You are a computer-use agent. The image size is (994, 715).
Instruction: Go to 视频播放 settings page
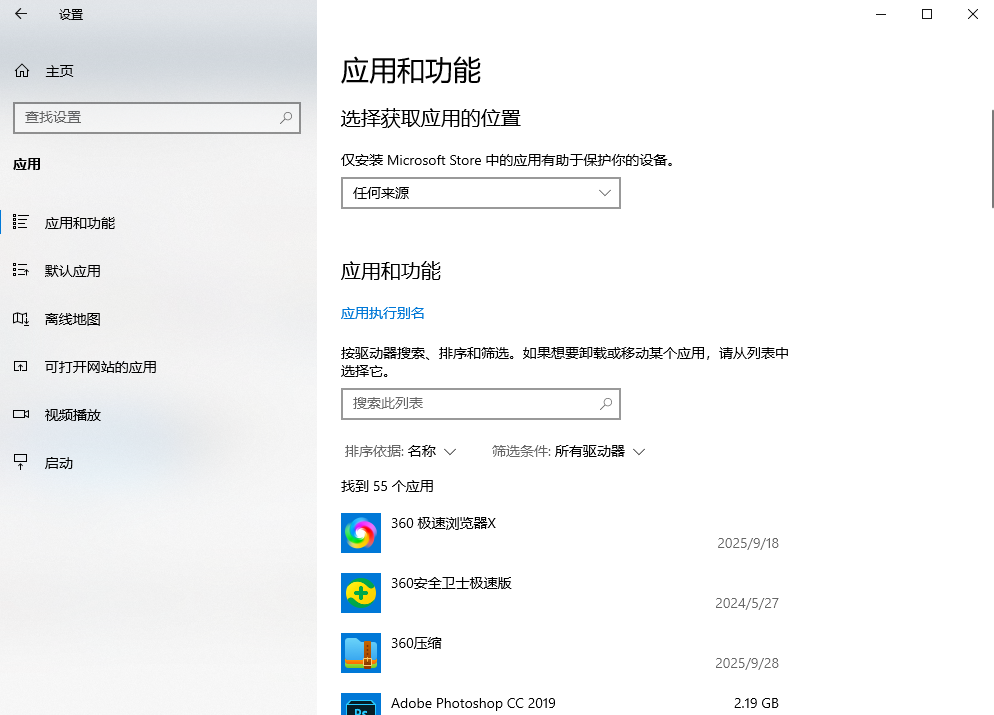pyautogui.click(x=72, y=415)
